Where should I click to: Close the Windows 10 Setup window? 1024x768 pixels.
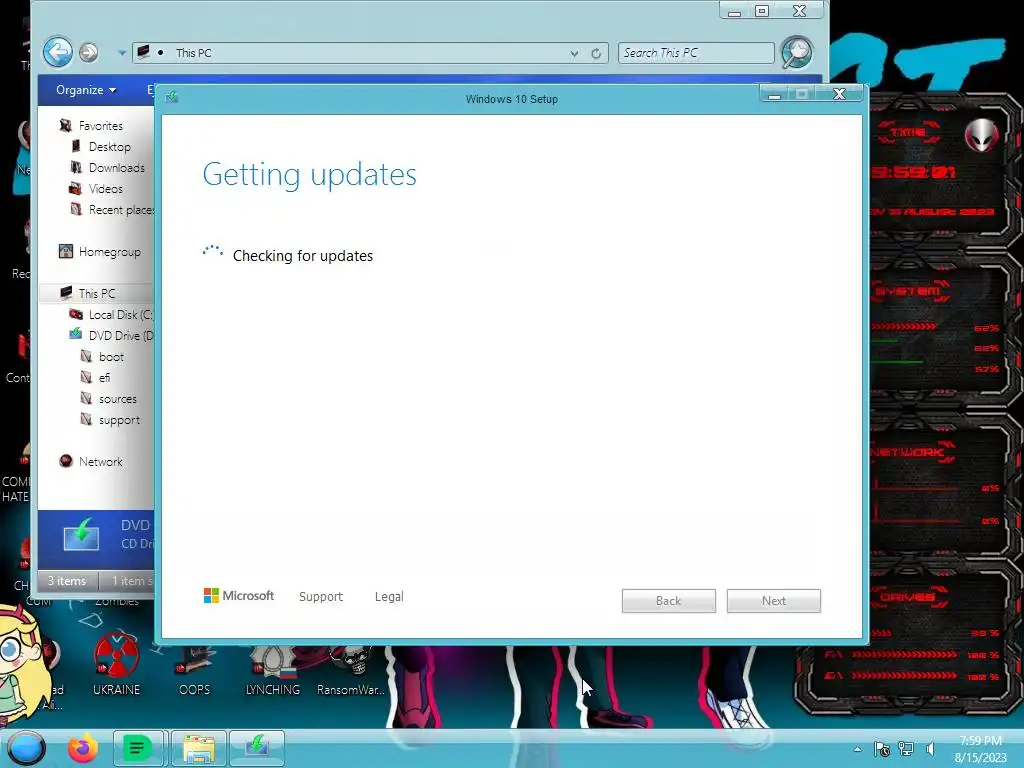[840, 94]
